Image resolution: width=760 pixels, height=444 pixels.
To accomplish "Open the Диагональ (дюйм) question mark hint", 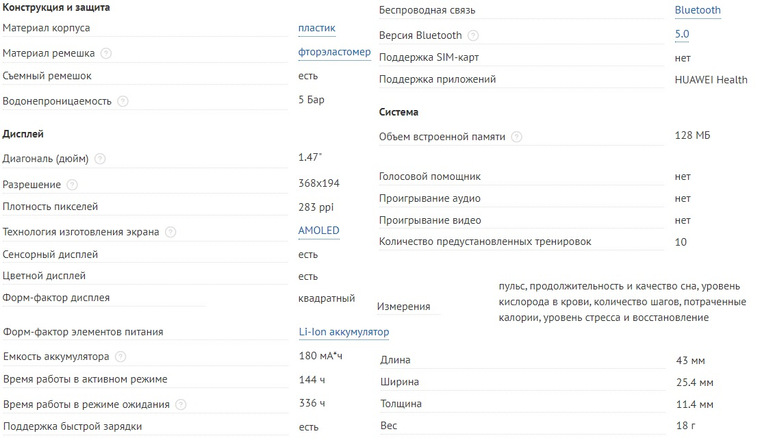I will [x=100, y=159].
